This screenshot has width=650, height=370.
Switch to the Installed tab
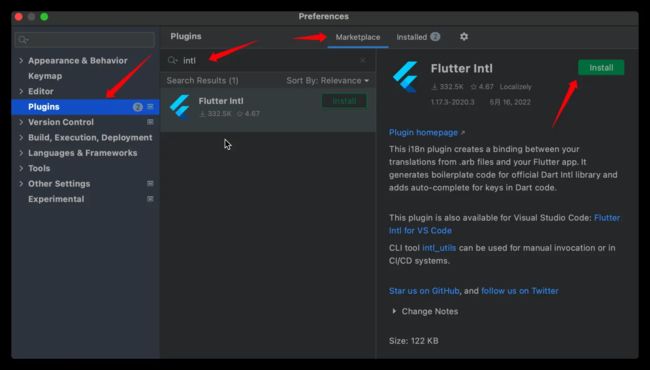[418, 37]
